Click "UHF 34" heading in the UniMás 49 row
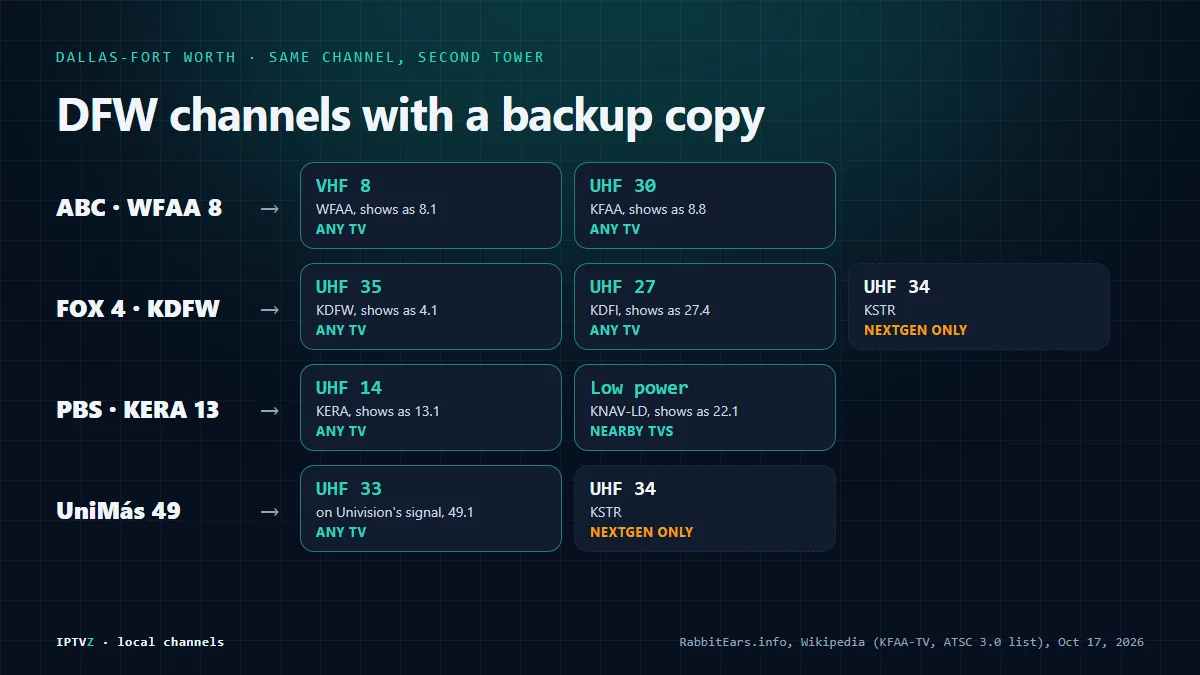The width and height of the screenshot is (1200, 675). point(623,489)
